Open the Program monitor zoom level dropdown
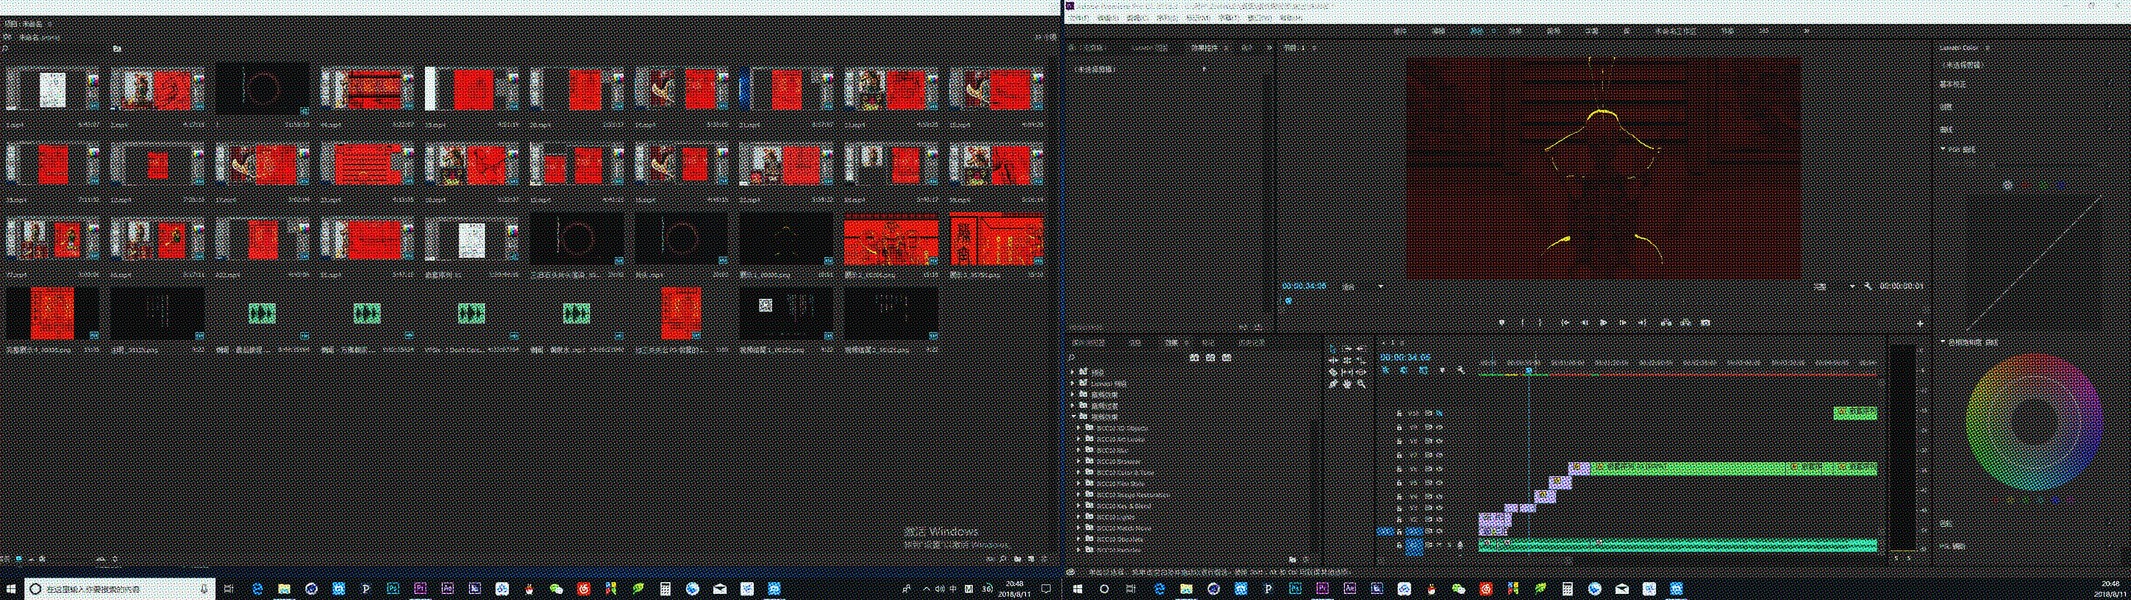 coord(1362,286)
